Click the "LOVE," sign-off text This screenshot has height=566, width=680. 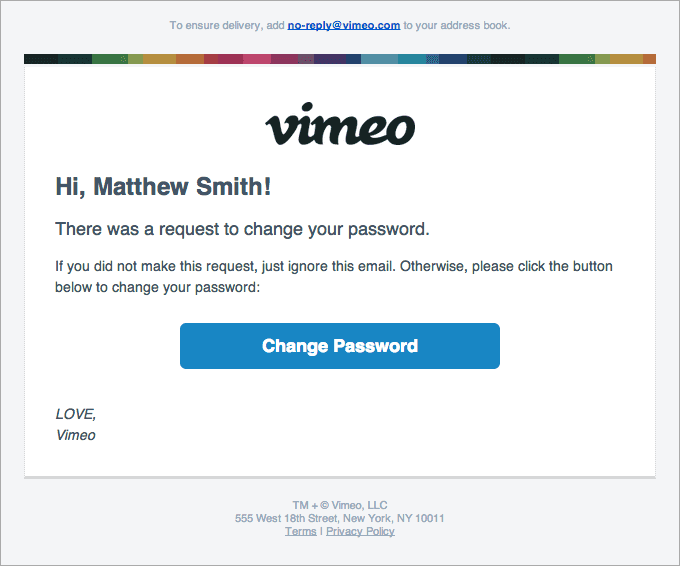(x=76, y=413)
